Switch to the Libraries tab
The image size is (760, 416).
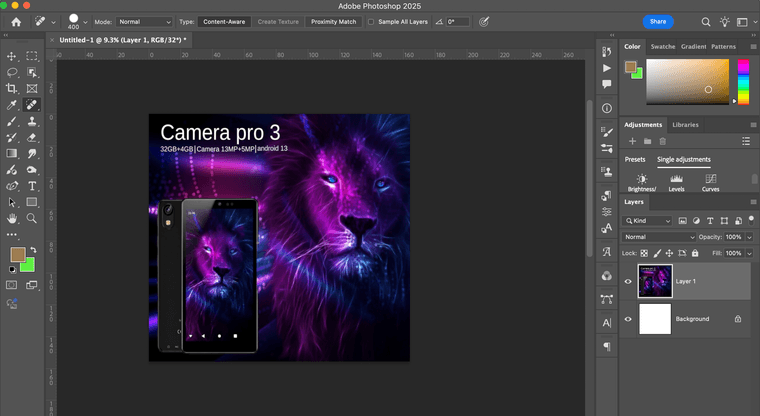(x=685, y=125)
